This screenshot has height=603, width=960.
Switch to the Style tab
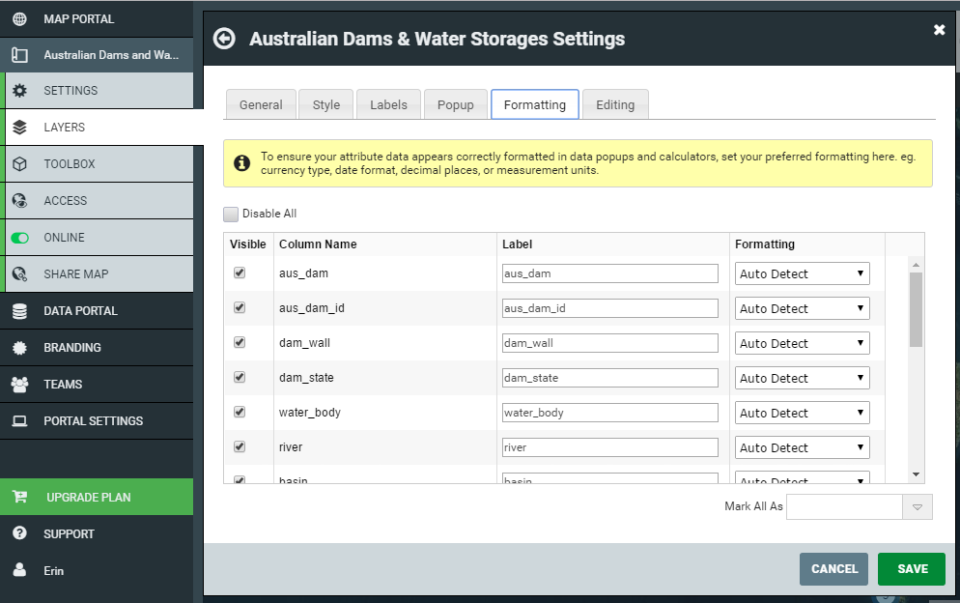tap(326, 105)
